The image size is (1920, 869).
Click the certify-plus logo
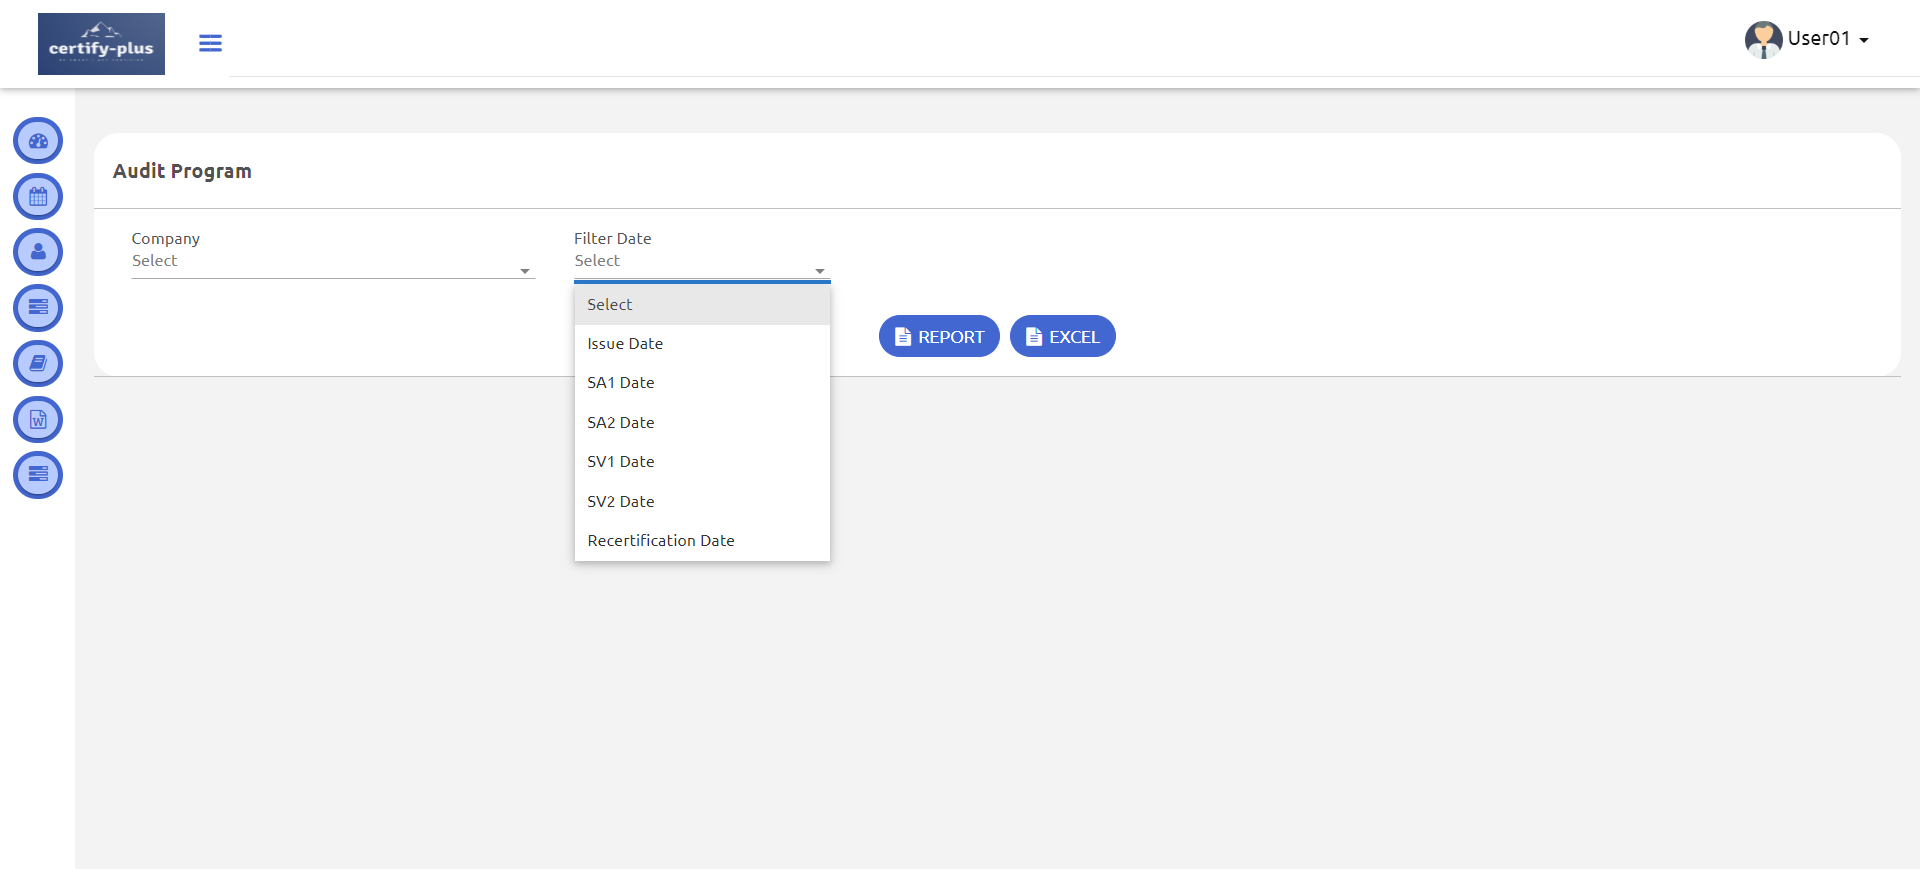pos(101,44)
